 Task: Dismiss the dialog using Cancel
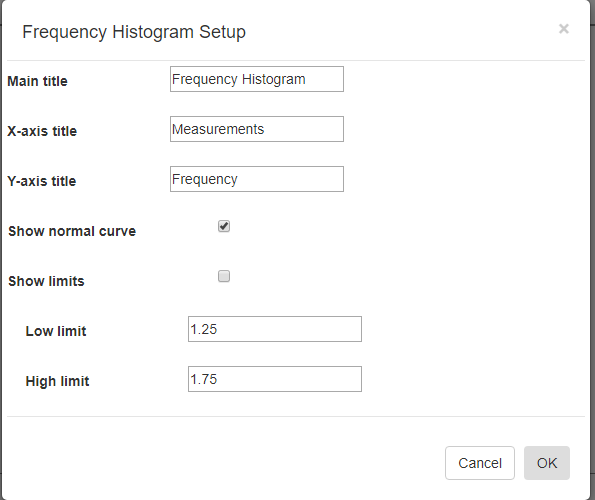[x=480, y=463]
